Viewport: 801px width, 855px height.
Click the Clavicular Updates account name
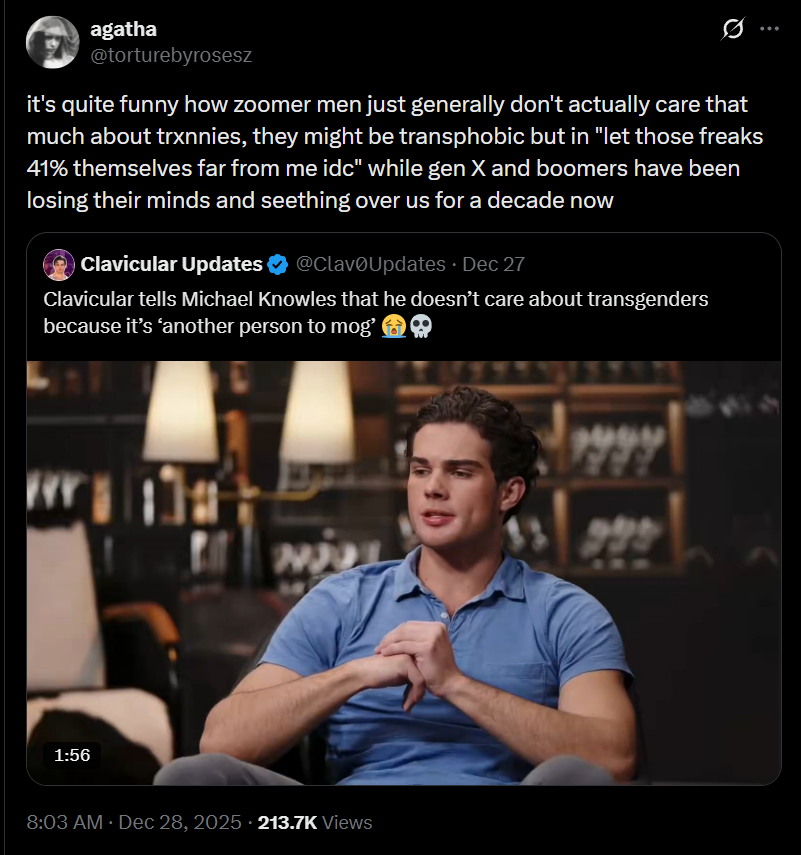[x=171, y=264]
